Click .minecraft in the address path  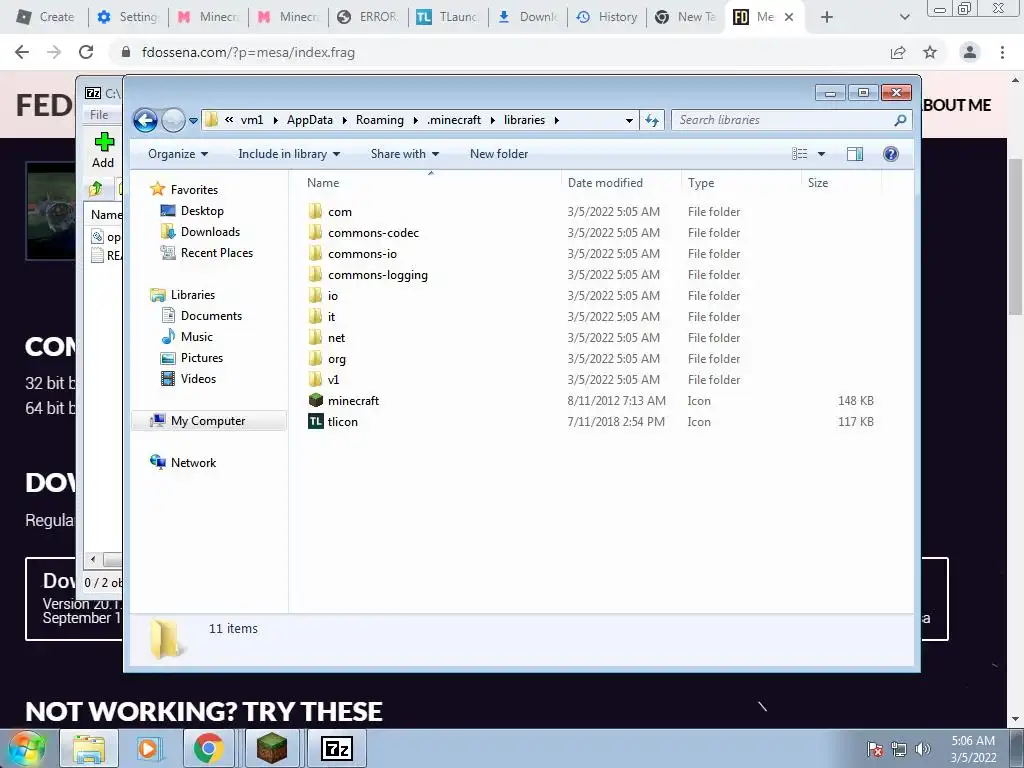coord(454,120)
